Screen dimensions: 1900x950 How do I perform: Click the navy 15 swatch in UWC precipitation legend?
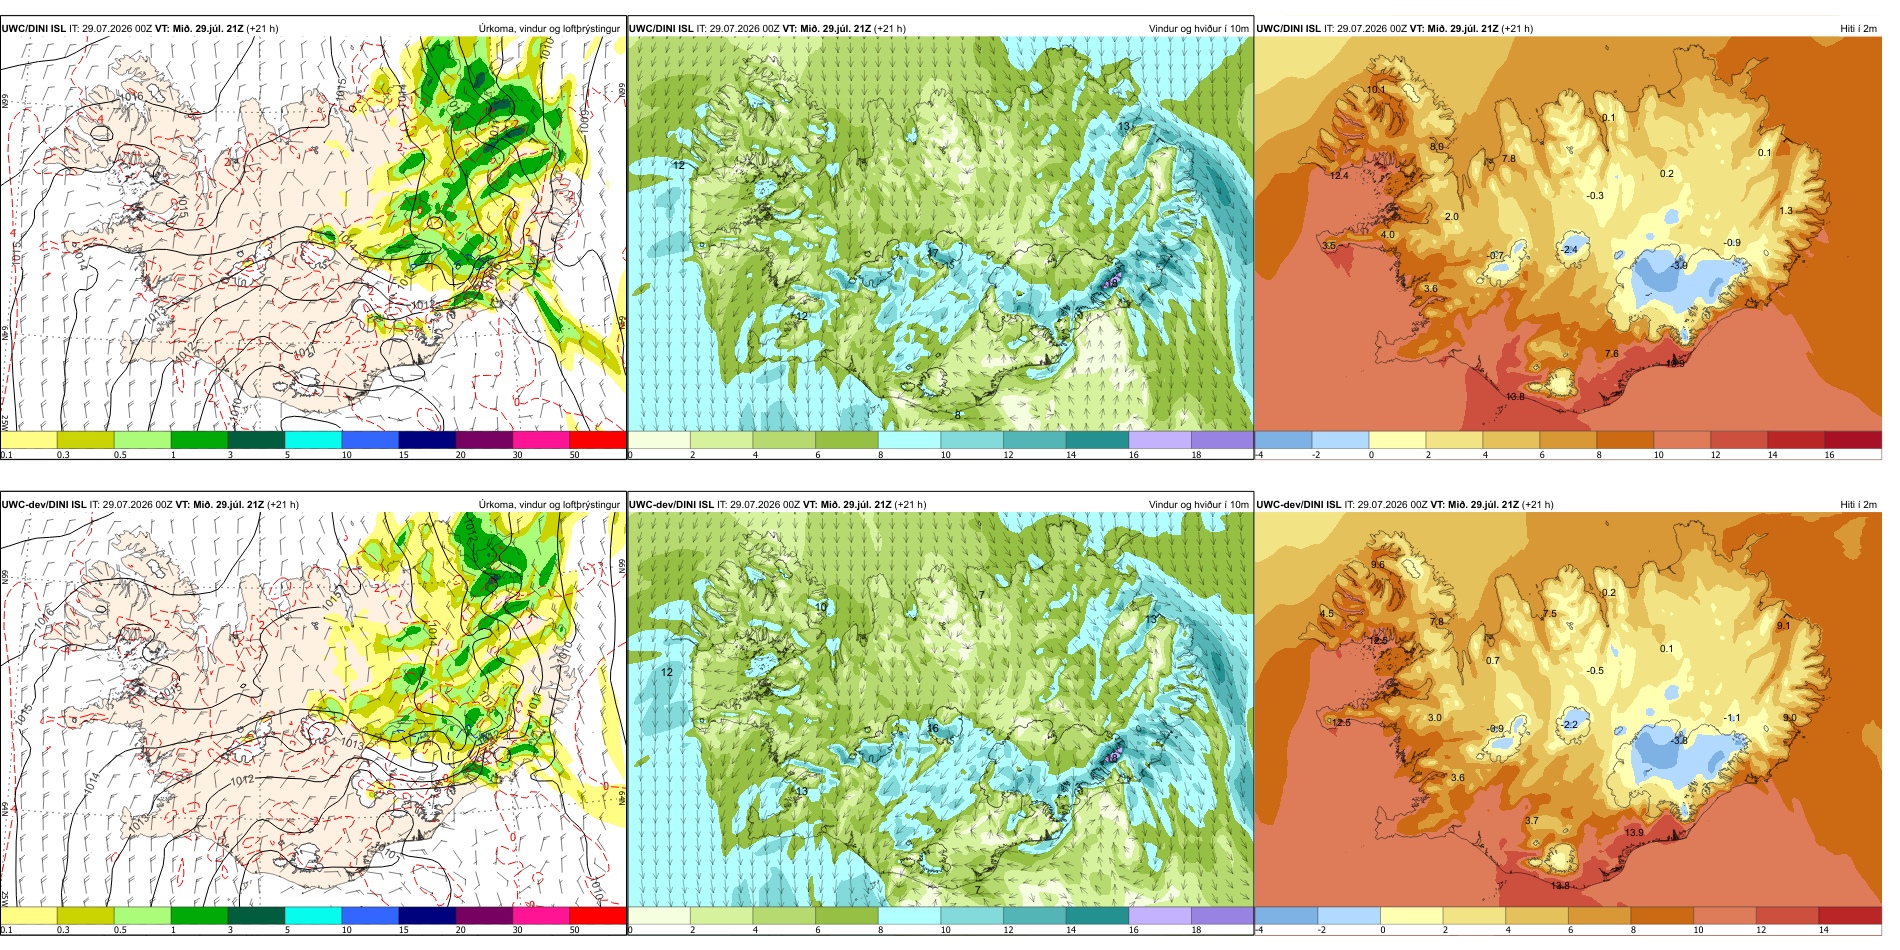click(427, 440)
